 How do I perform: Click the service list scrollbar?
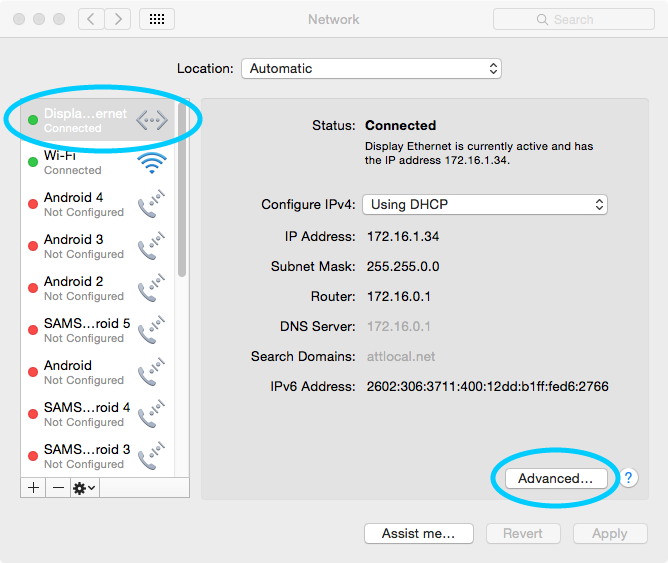(182, 190)
